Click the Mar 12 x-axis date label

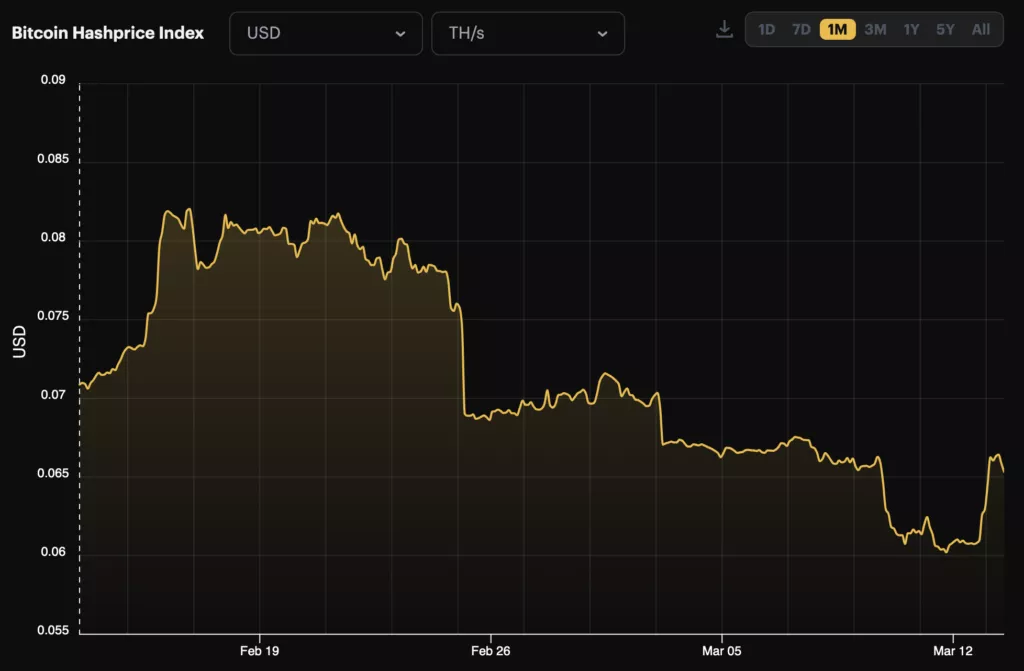click(953, 651)
